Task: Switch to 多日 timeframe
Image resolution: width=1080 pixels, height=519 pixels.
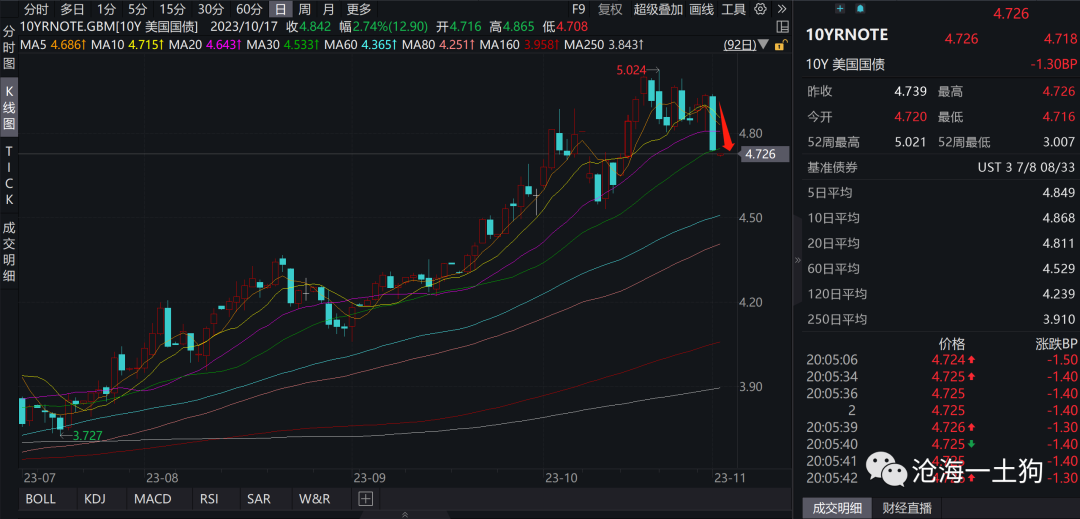Action: (72, 9)
